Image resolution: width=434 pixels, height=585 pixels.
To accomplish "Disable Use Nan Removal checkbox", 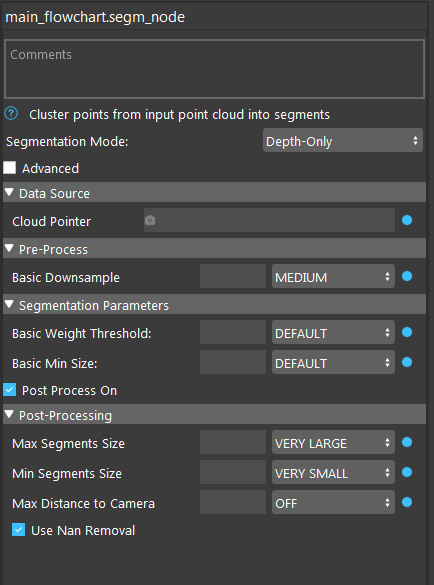I will point(18,529).
